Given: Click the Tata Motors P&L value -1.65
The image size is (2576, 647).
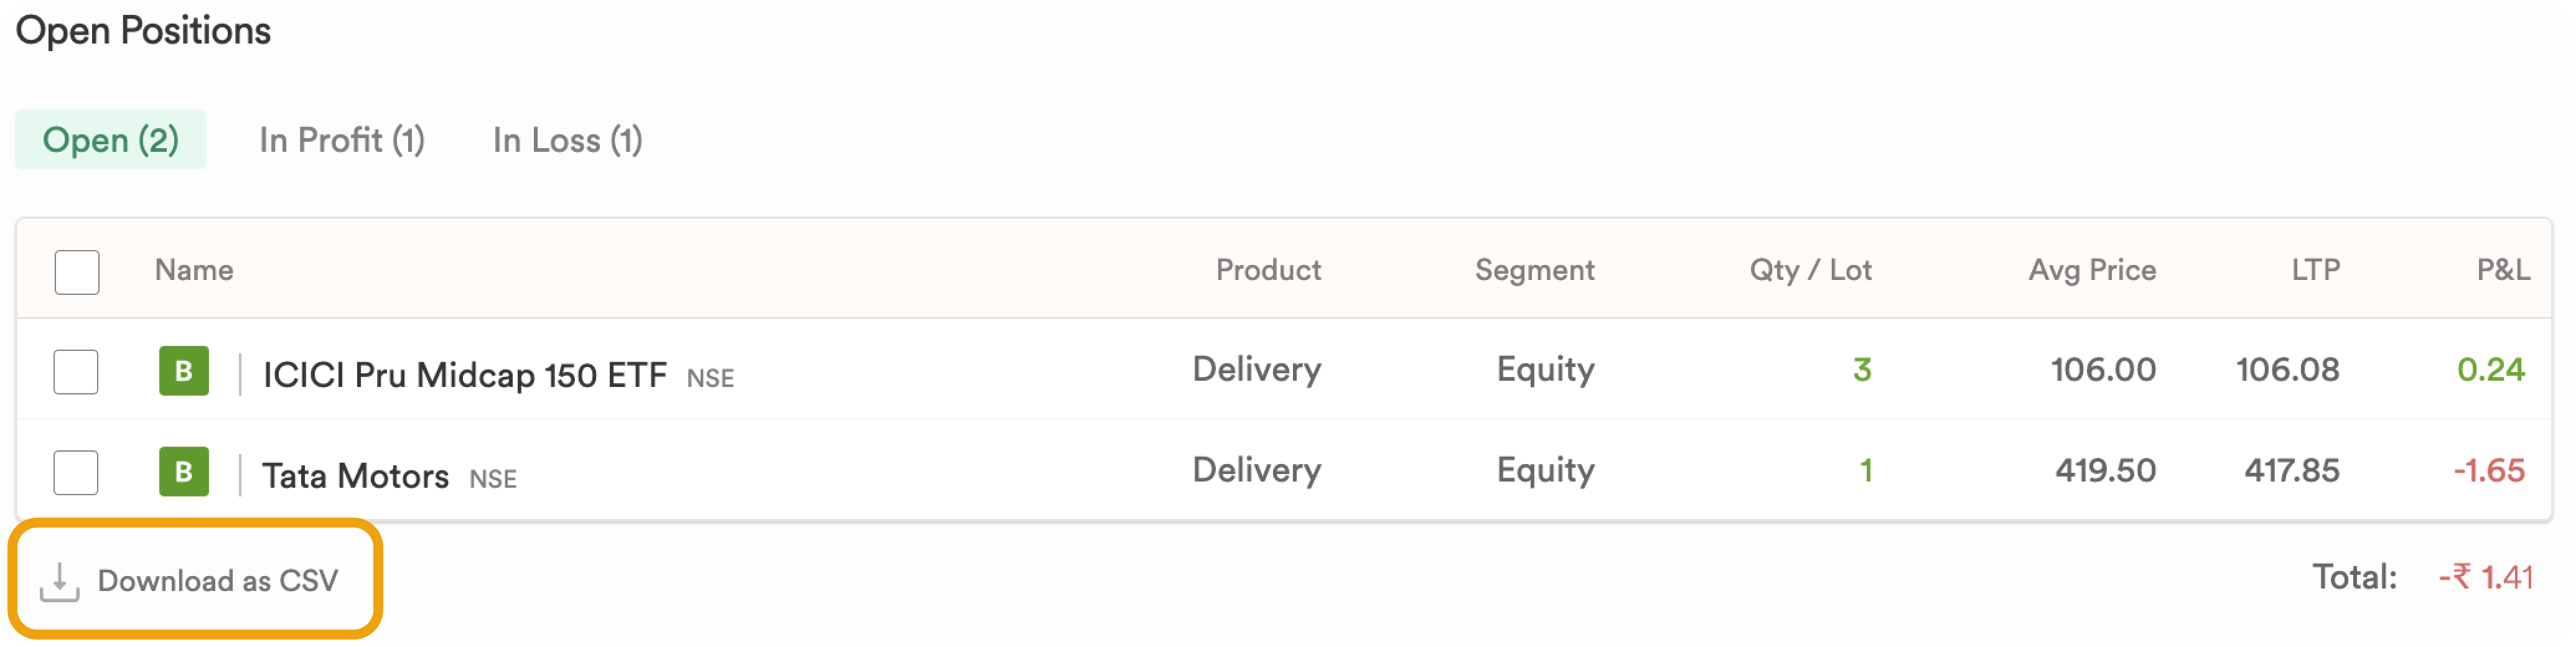Looking at the screenshot, I should pos(2489,470).
